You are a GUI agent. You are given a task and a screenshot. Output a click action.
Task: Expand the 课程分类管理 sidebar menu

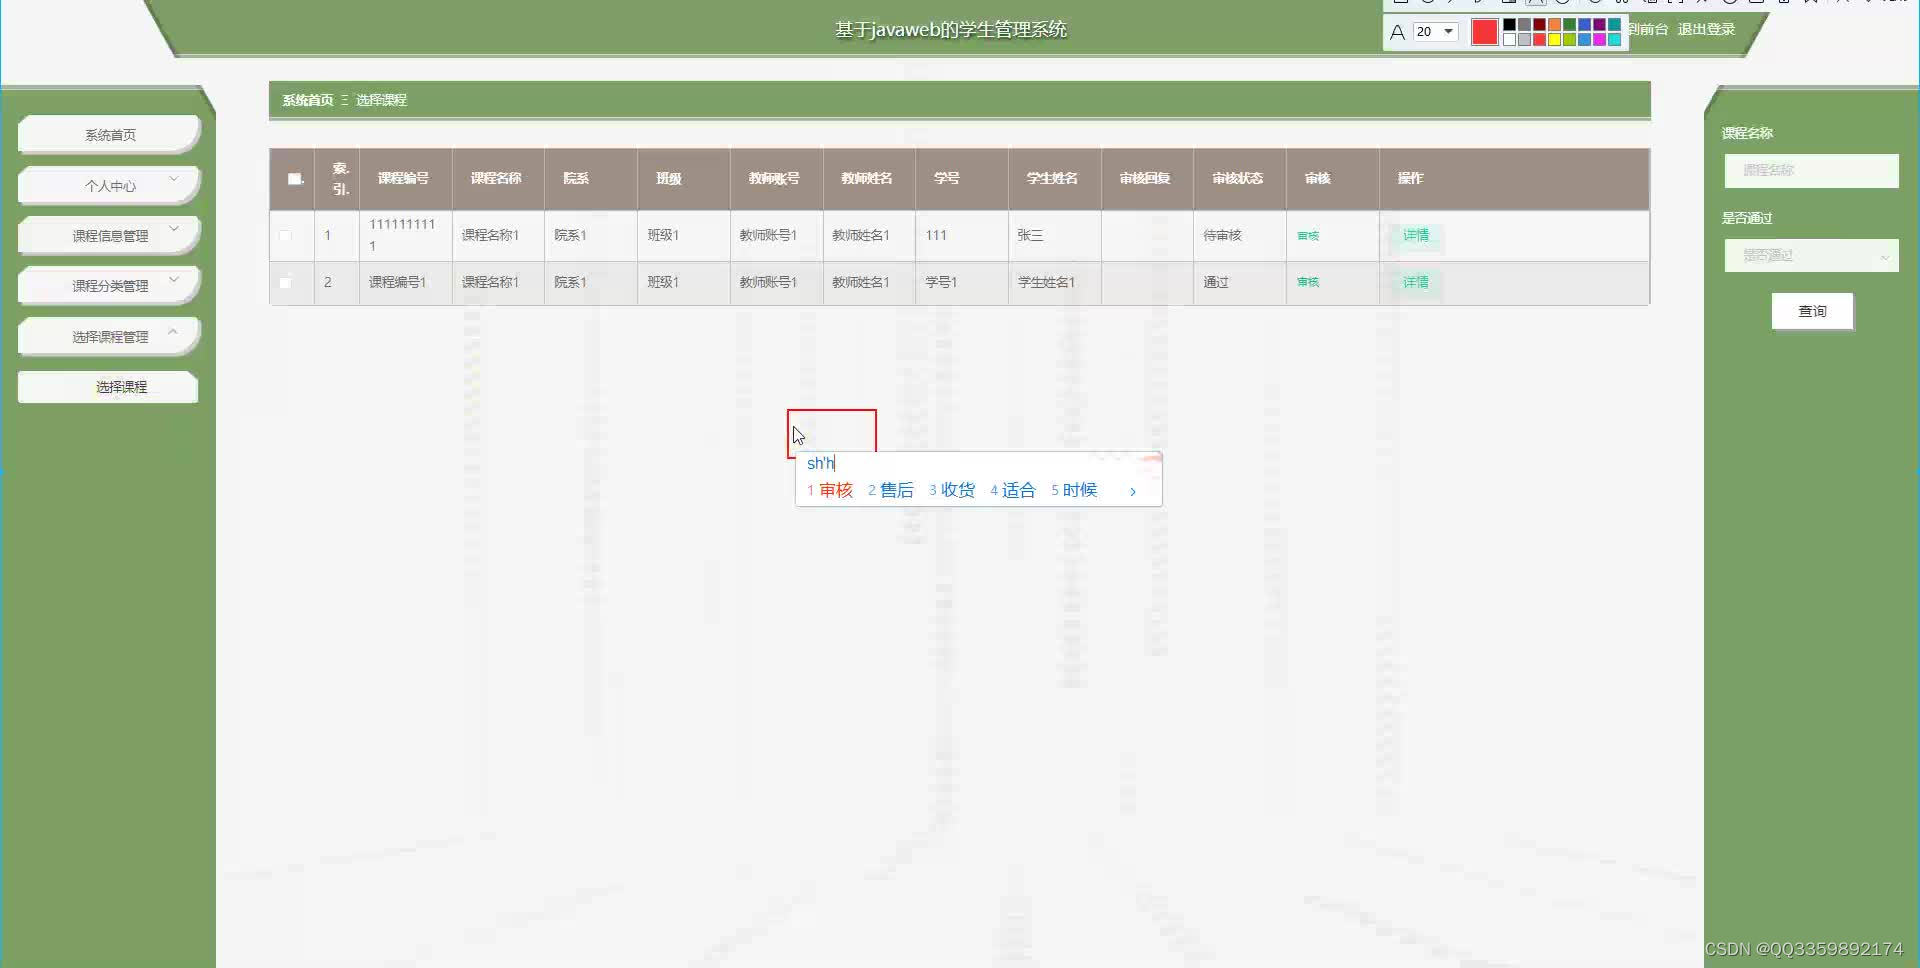(x=110, y=286)
